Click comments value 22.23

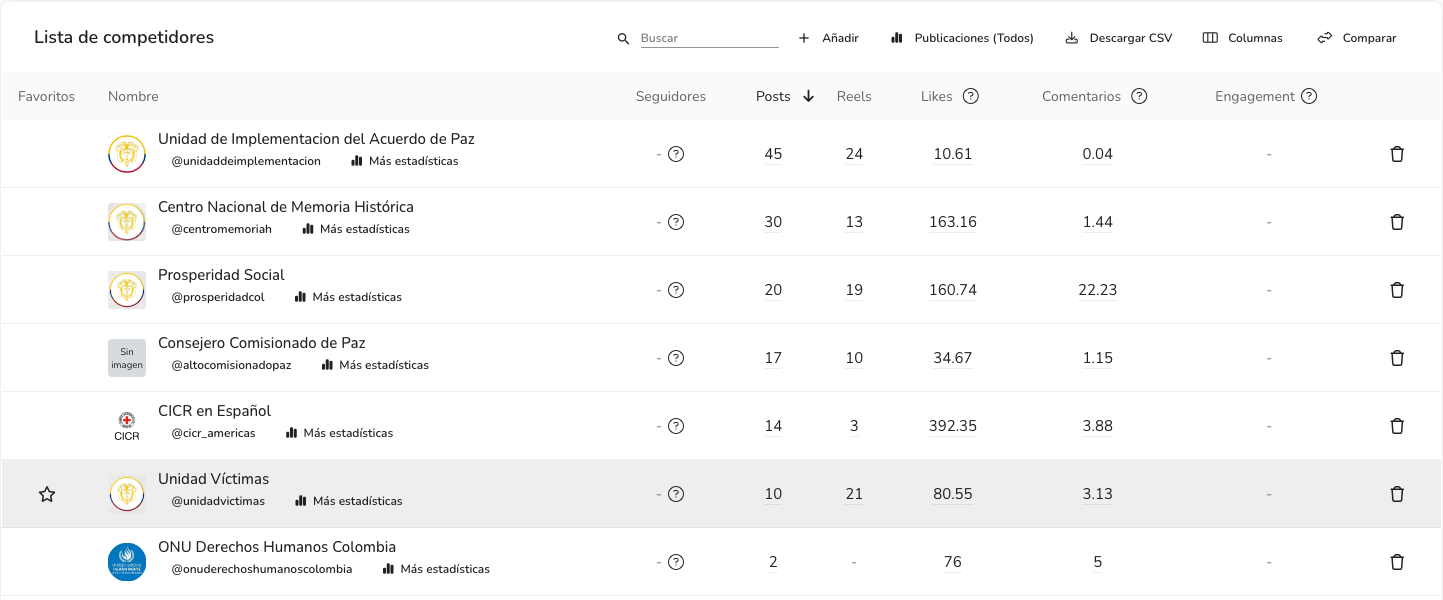[x=1097, y=290]
